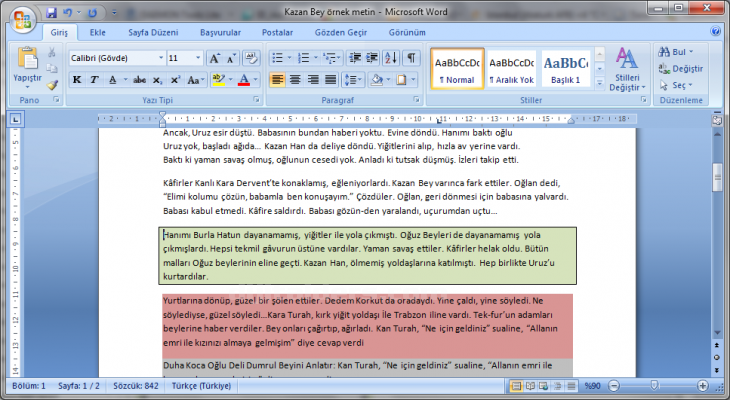Zoom in with the plus button

click(x=703, y=386)
